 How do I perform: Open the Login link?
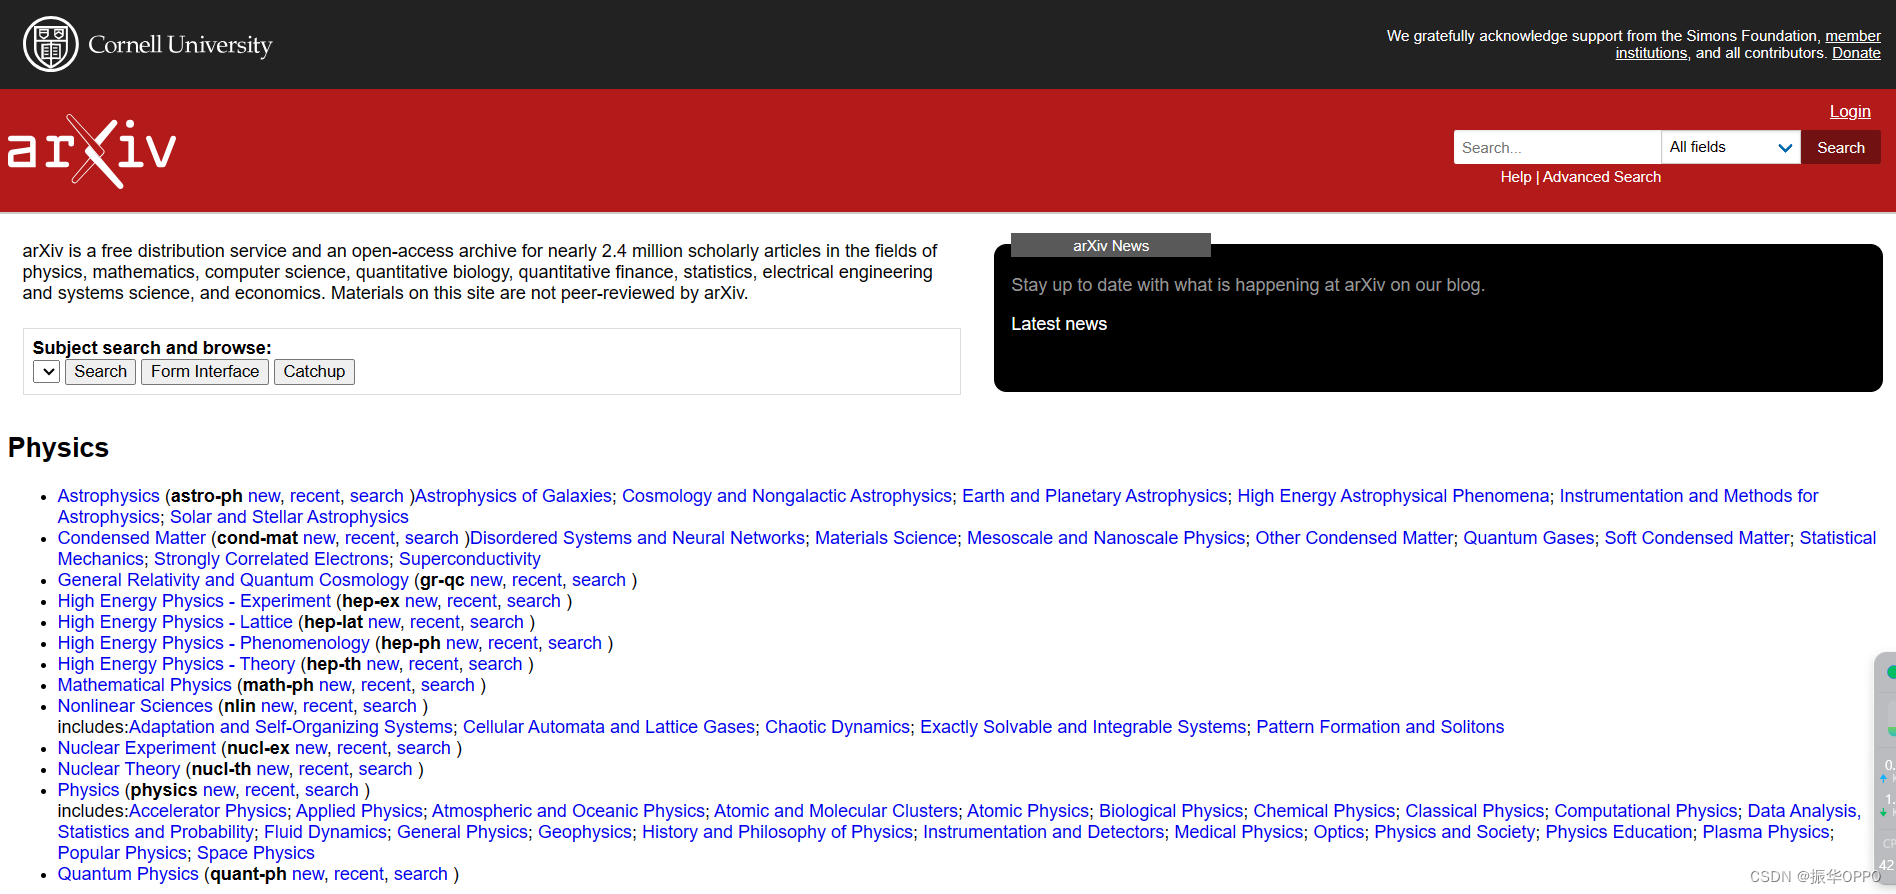[x=1850, y=111]
